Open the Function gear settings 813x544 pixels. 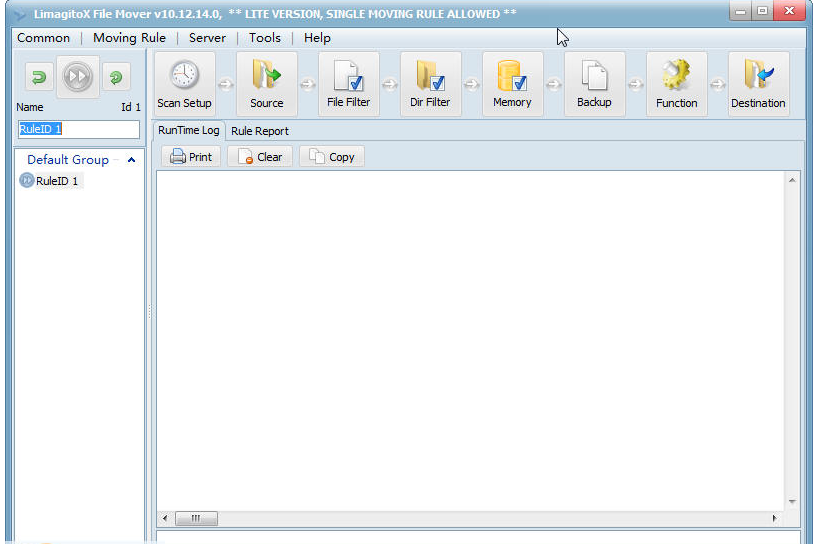[676, 83]
